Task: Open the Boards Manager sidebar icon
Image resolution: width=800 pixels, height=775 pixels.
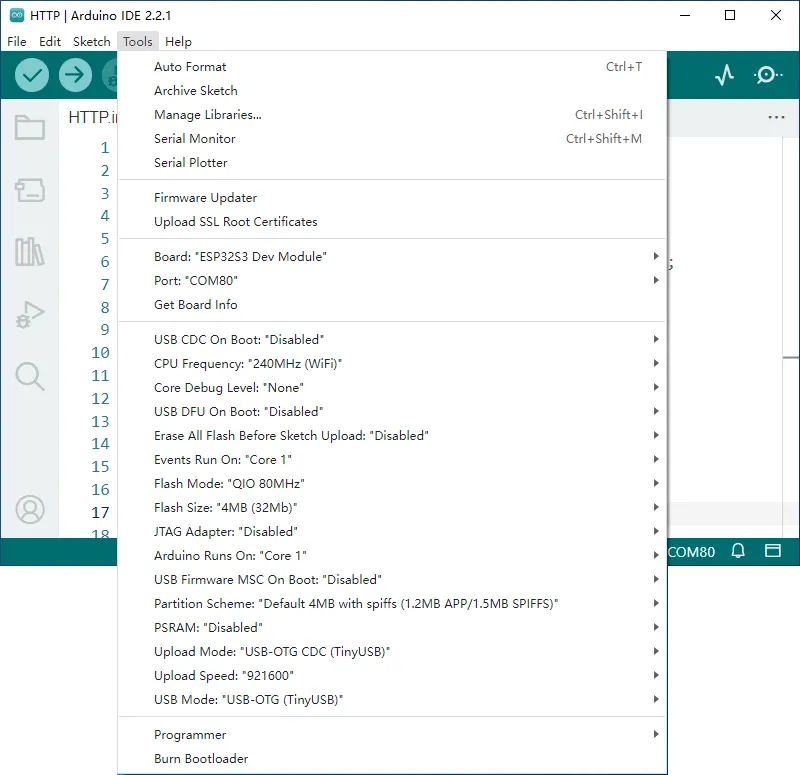Action: pos(30,190)
